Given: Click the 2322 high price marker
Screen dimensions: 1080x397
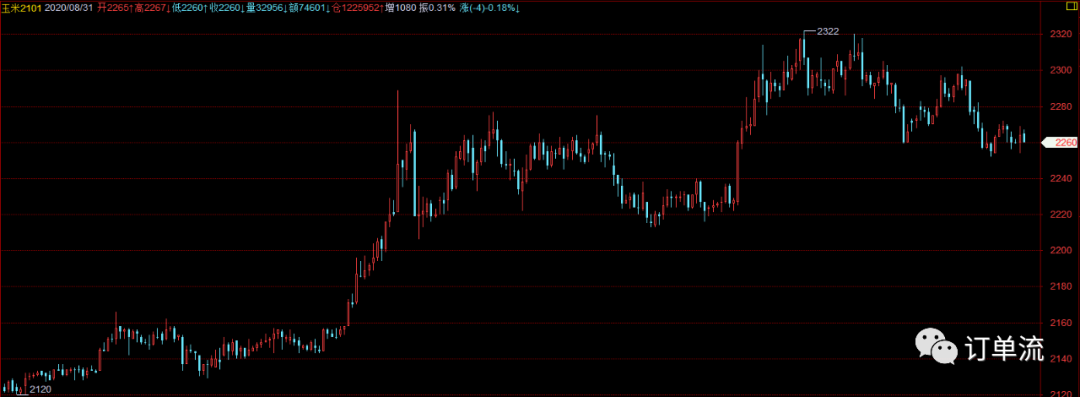Looking at the screenshot, I should [x=827, y=32].
